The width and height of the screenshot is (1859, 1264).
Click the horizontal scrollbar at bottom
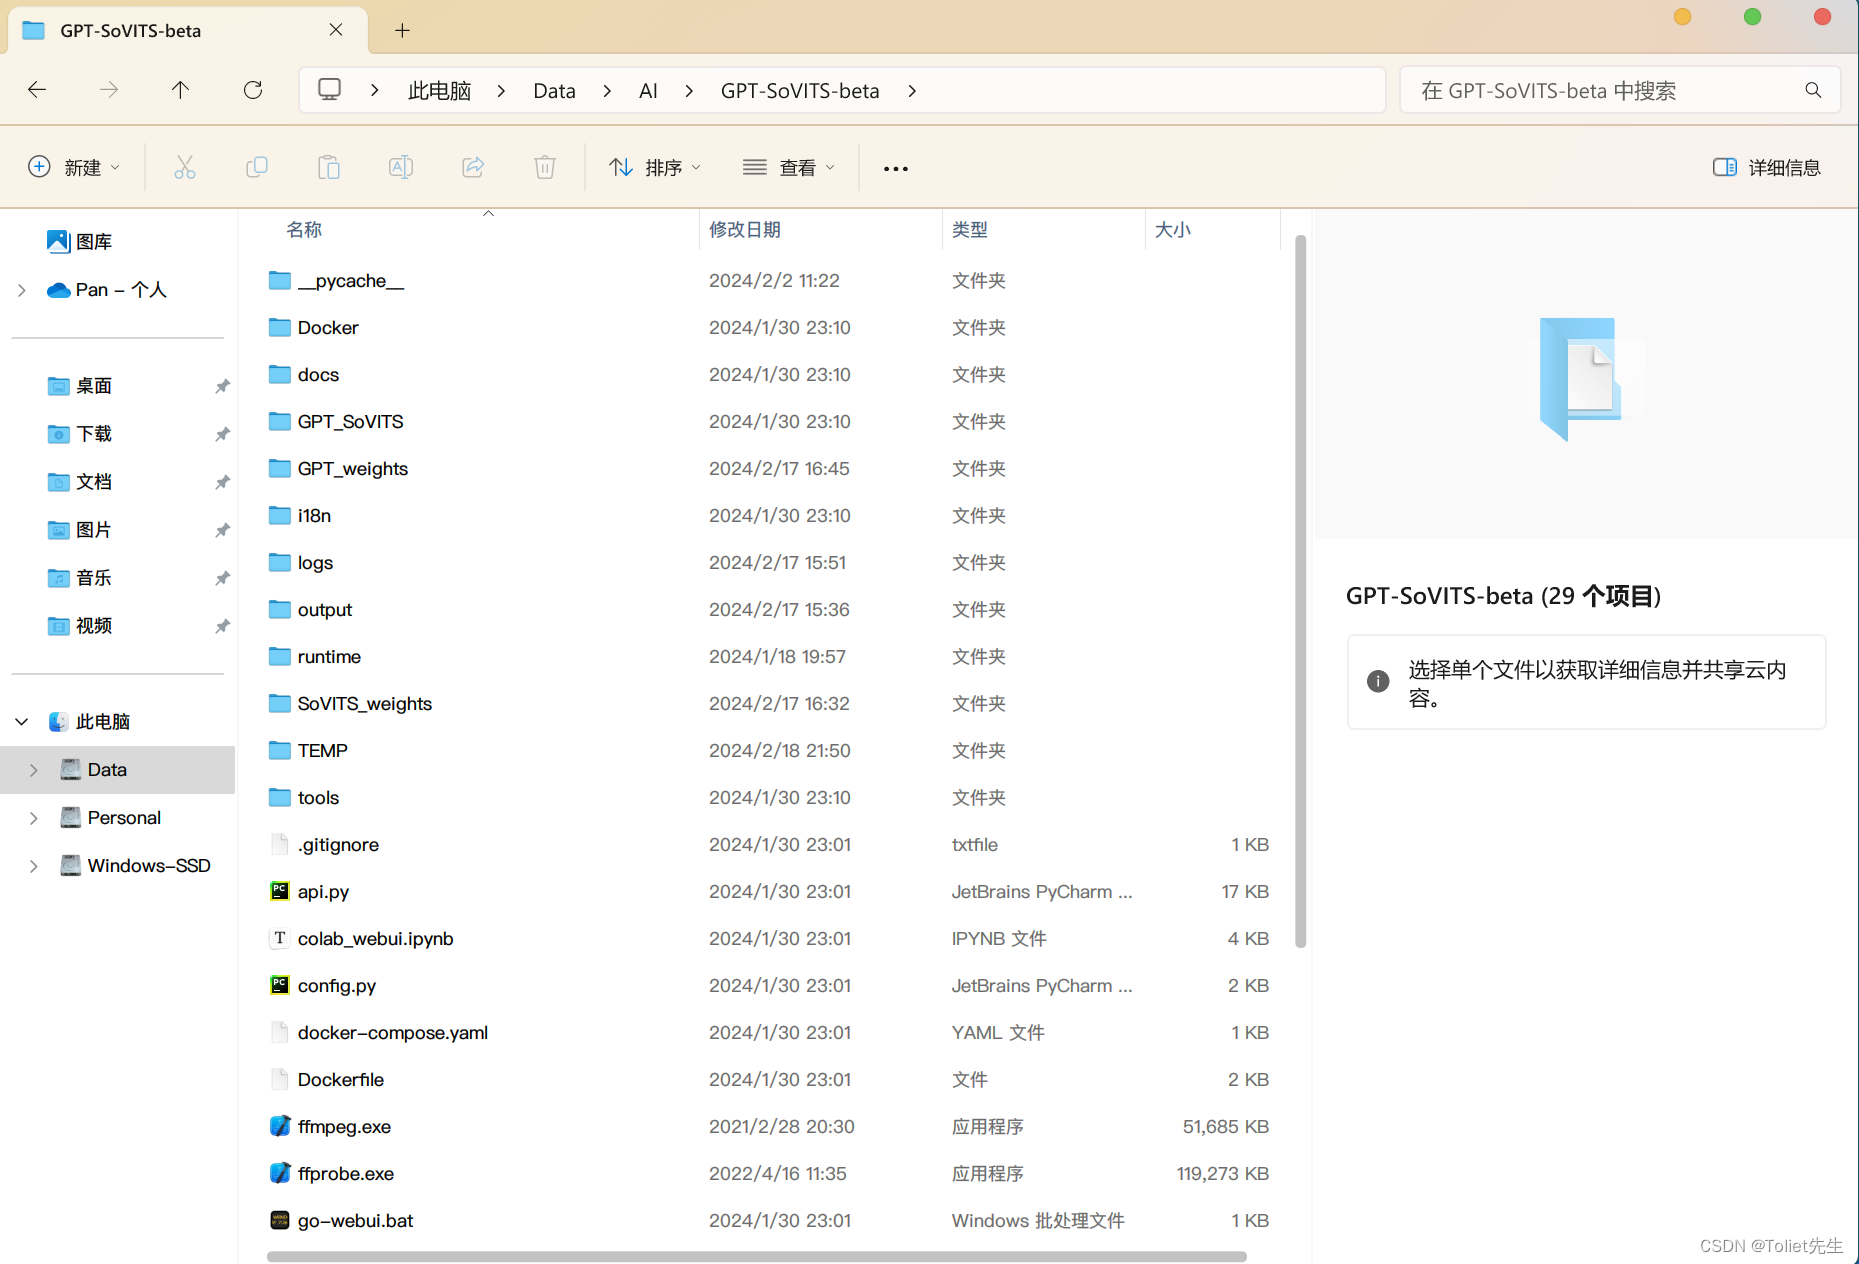click(756, 1256)
